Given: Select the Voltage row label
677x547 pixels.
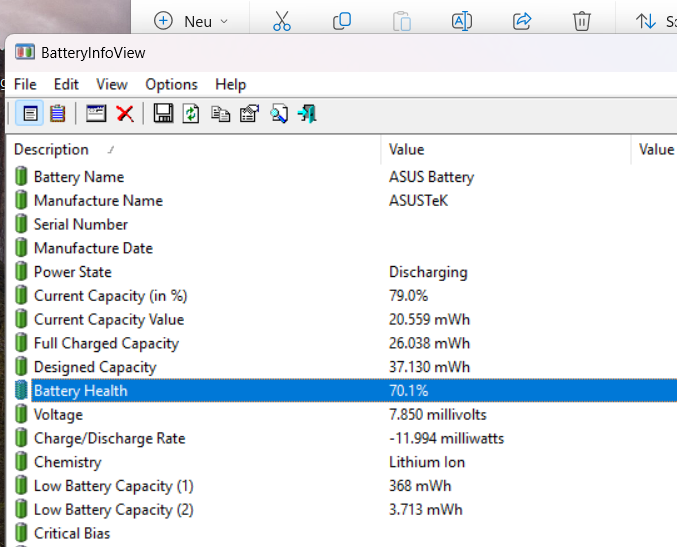Looking at the screenshot, I should tap(58, 414).
